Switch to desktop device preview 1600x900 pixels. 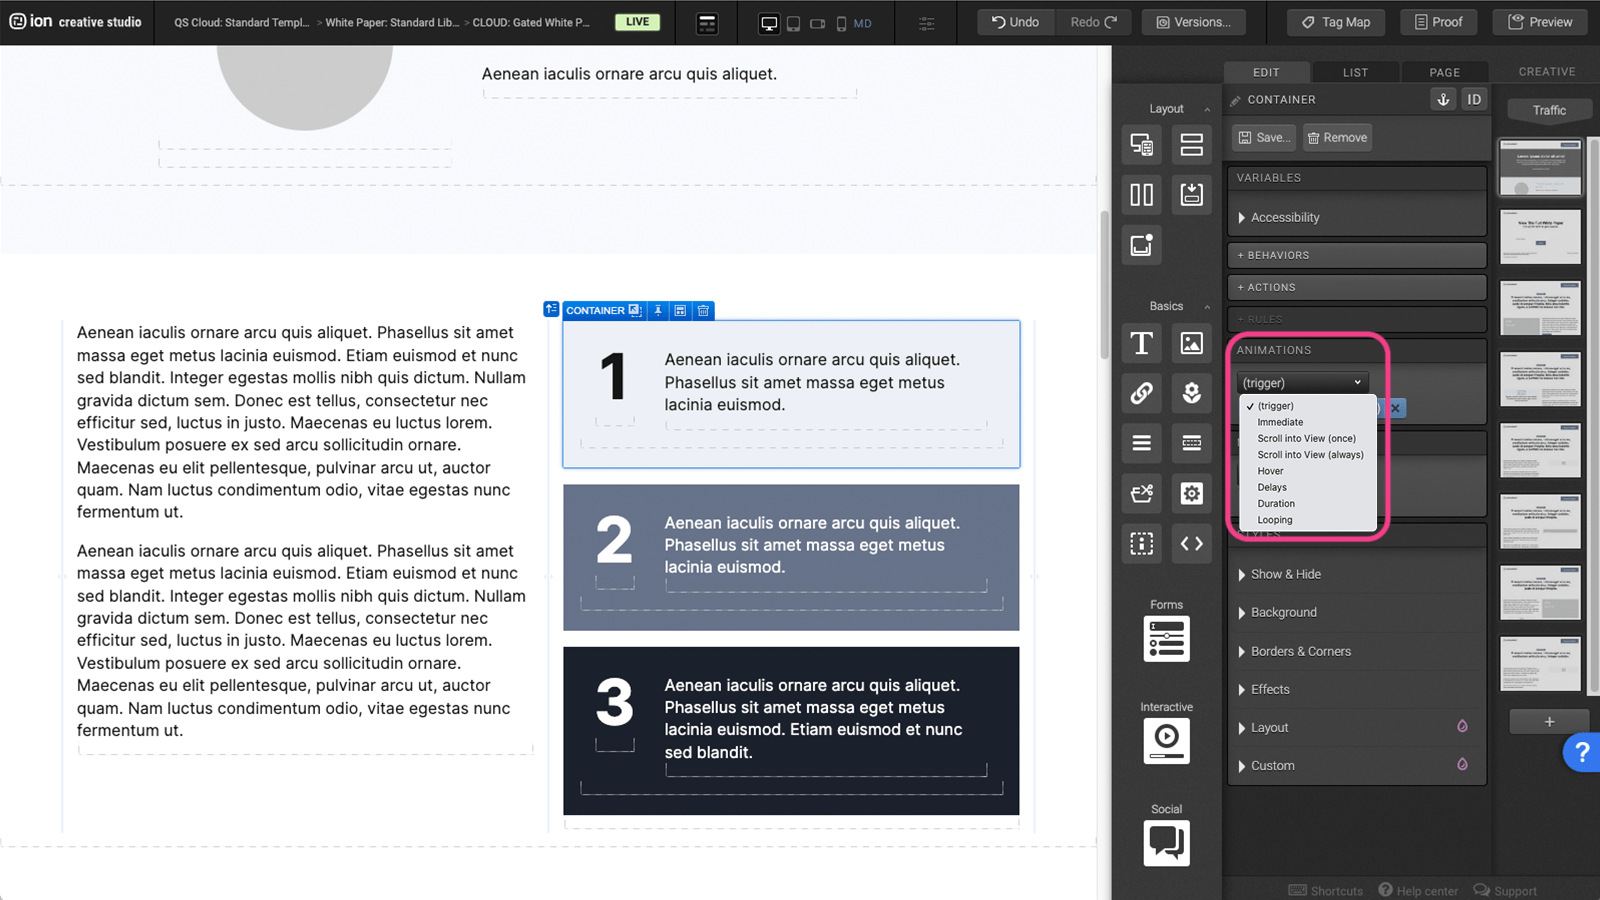coord(769,23)
